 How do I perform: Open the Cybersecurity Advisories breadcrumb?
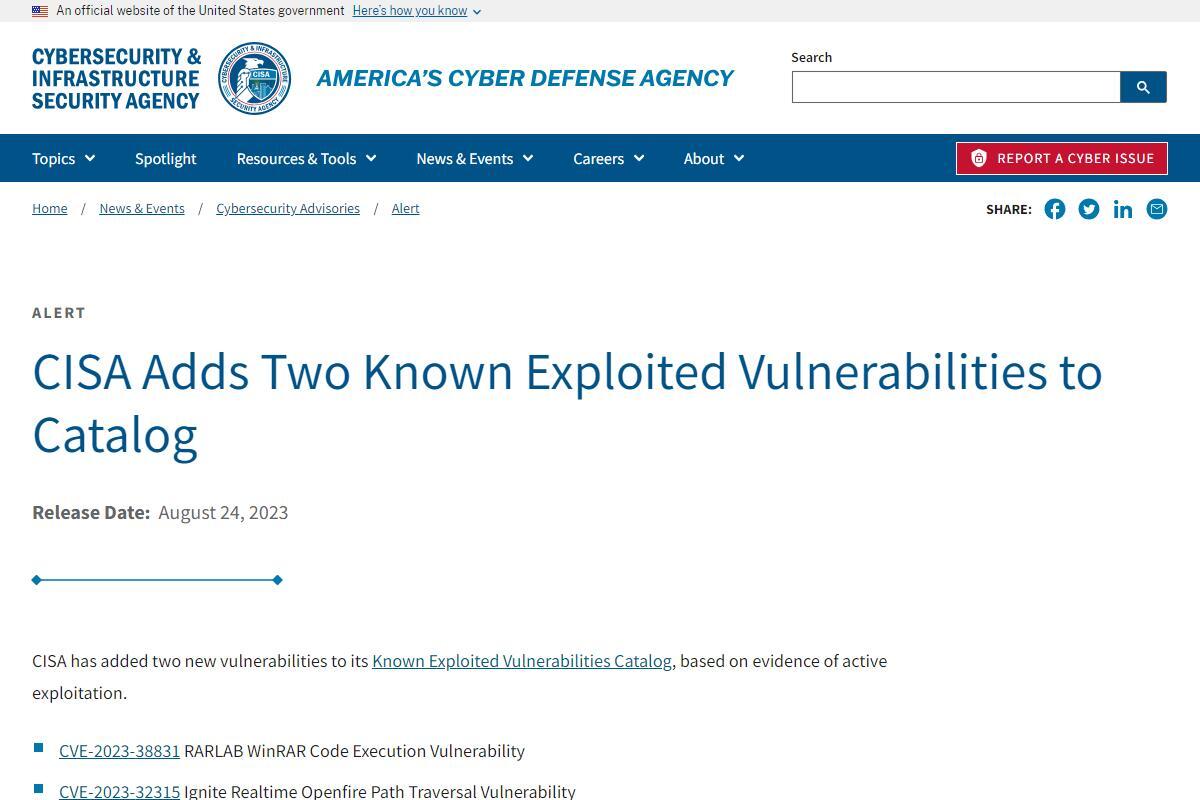click(x=288, y=208)
